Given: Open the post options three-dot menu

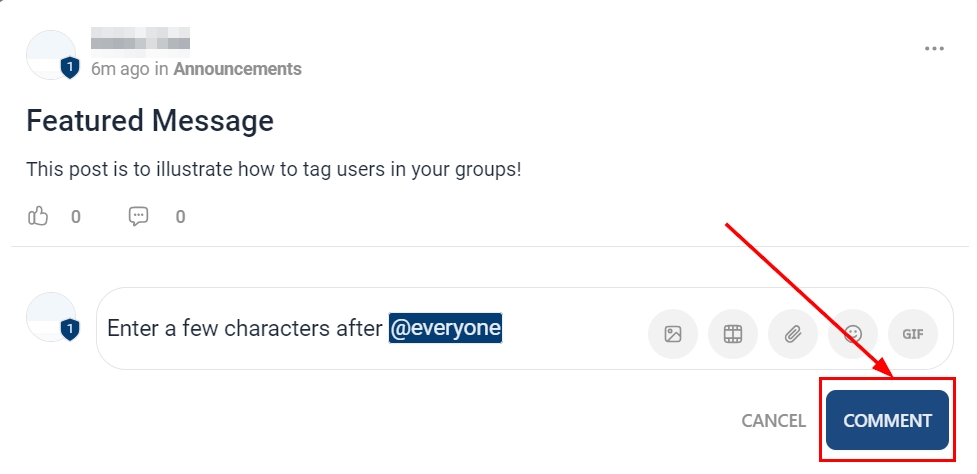Looking at the screenshot, I should (x=934, y=48).
